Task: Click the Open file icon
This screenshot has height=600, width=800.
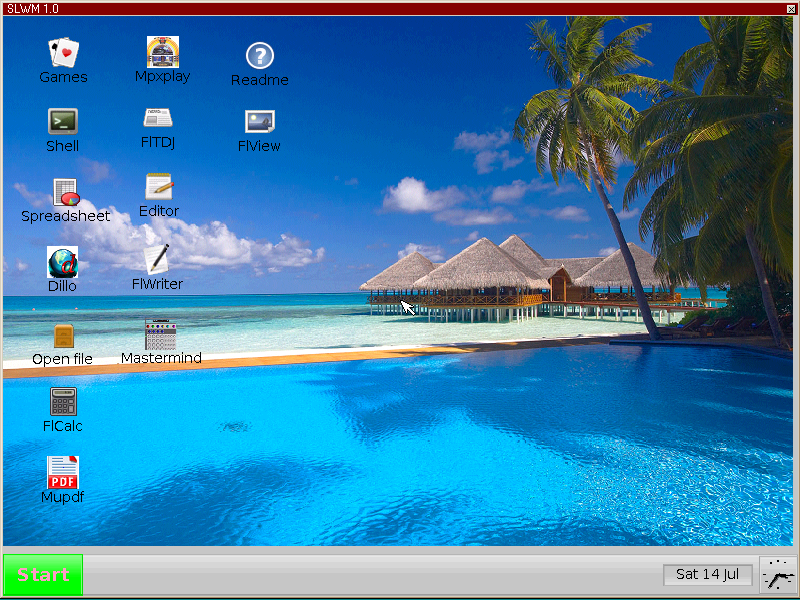Action: [x=63, y=336]
